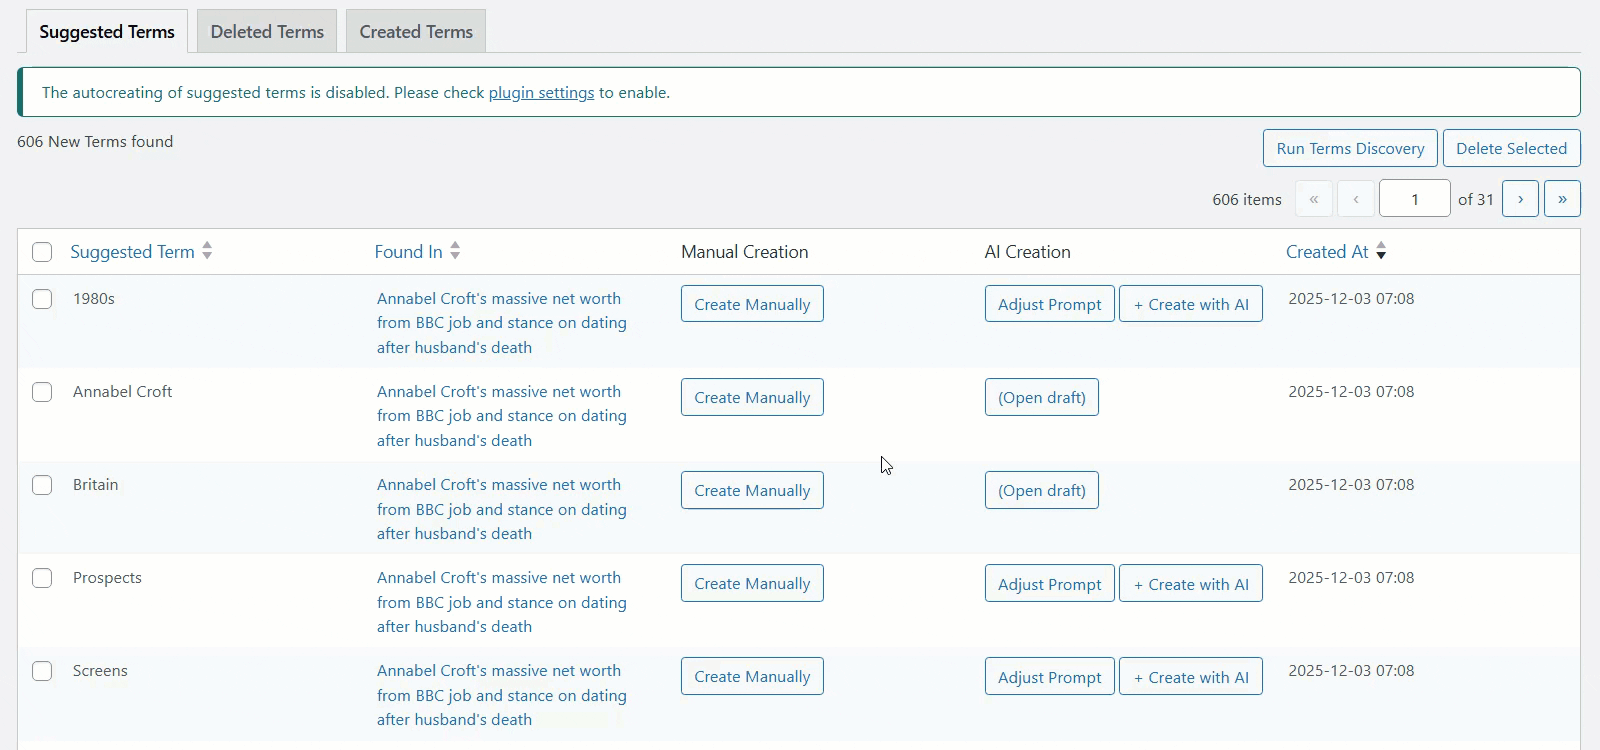
Task: Focus the current page number field
Action: pyautogui.click(x=1415, y=199)
